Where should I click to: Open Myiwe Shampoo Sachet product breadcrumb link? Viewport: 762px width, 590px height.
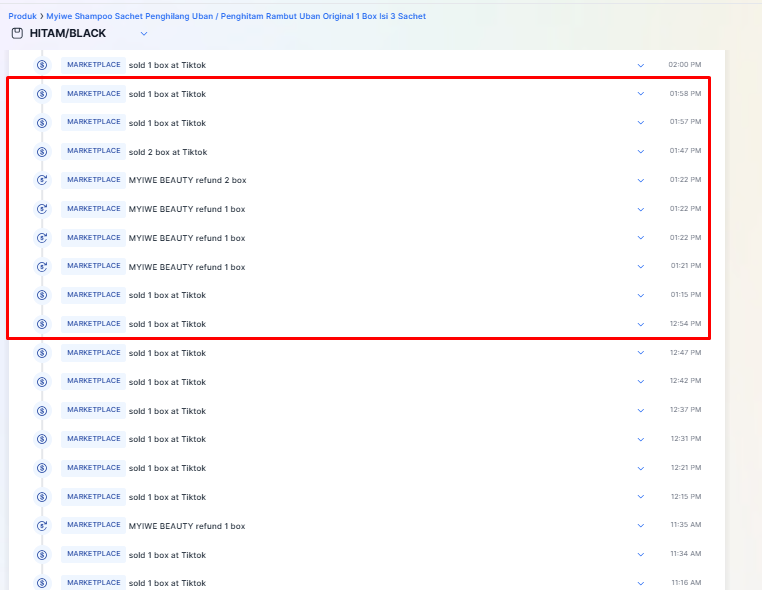pos(236,16)
